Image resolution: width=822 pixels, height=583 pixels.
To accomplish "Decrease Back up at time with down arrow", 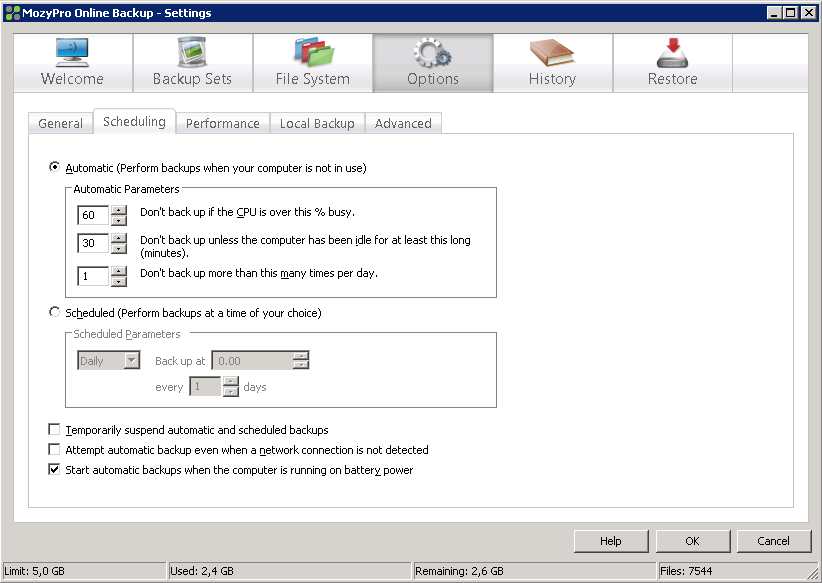I will coord(301,365).
